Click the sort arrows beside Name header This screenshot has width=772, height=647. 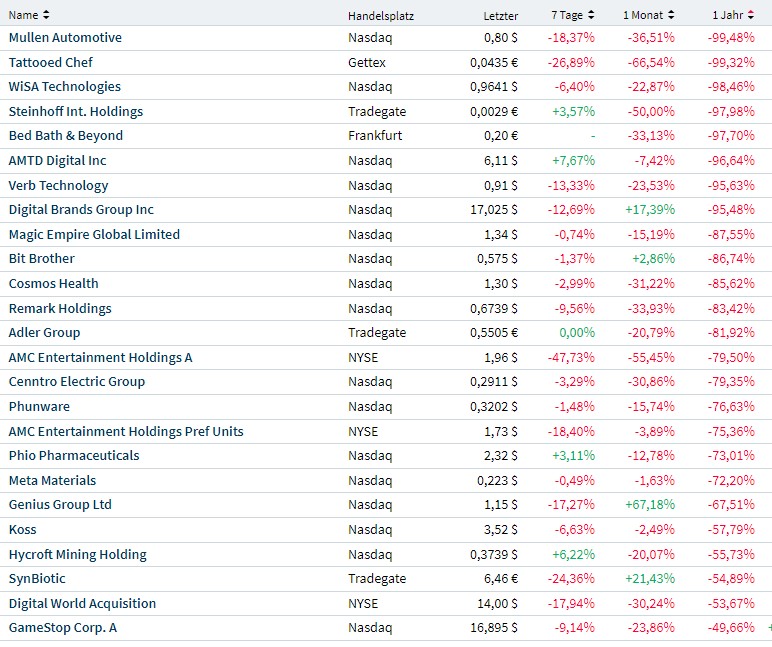click(x=46, y=15)
